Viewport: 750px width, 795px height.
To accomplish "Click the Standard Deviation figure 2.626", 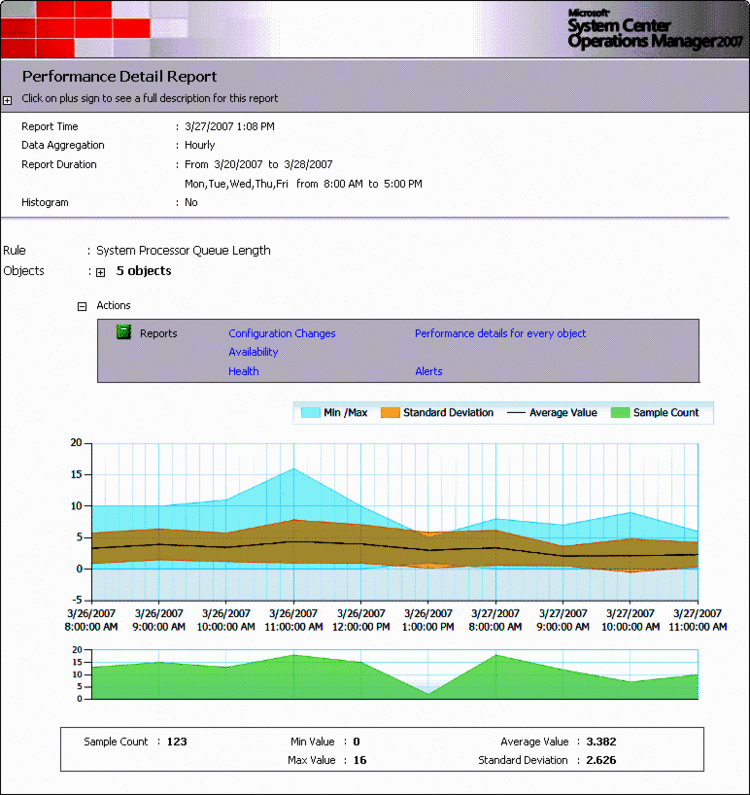I will pyautogui.click(x=601, y=760).
